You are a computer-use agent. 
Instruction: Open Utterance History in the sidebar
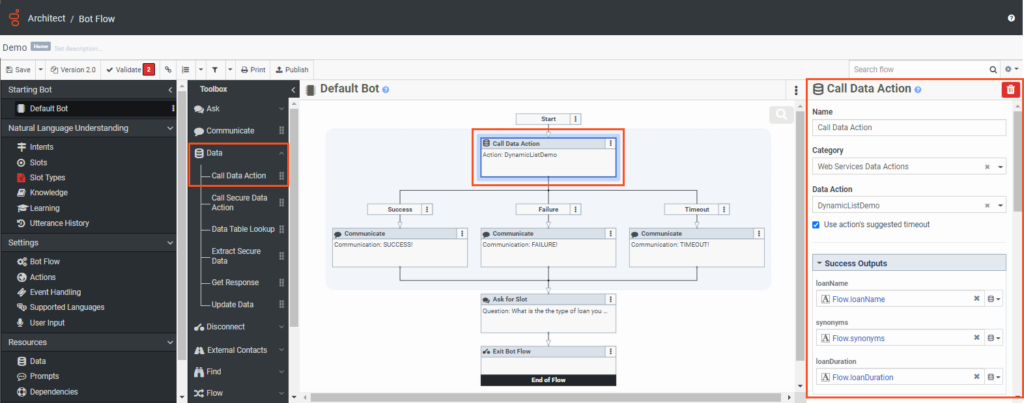point(59,223)
